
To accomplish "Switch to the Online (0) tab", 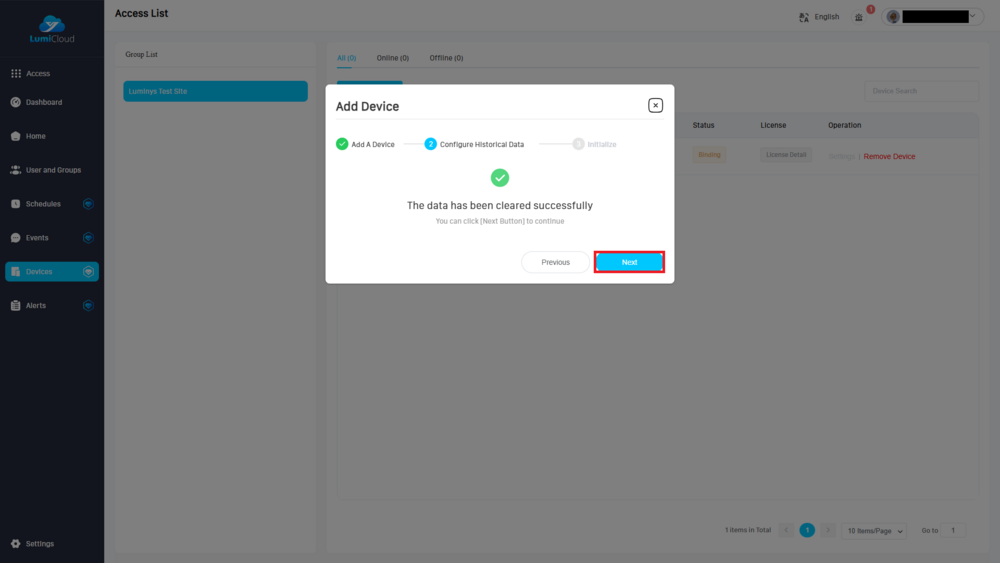I will point(392,58).
